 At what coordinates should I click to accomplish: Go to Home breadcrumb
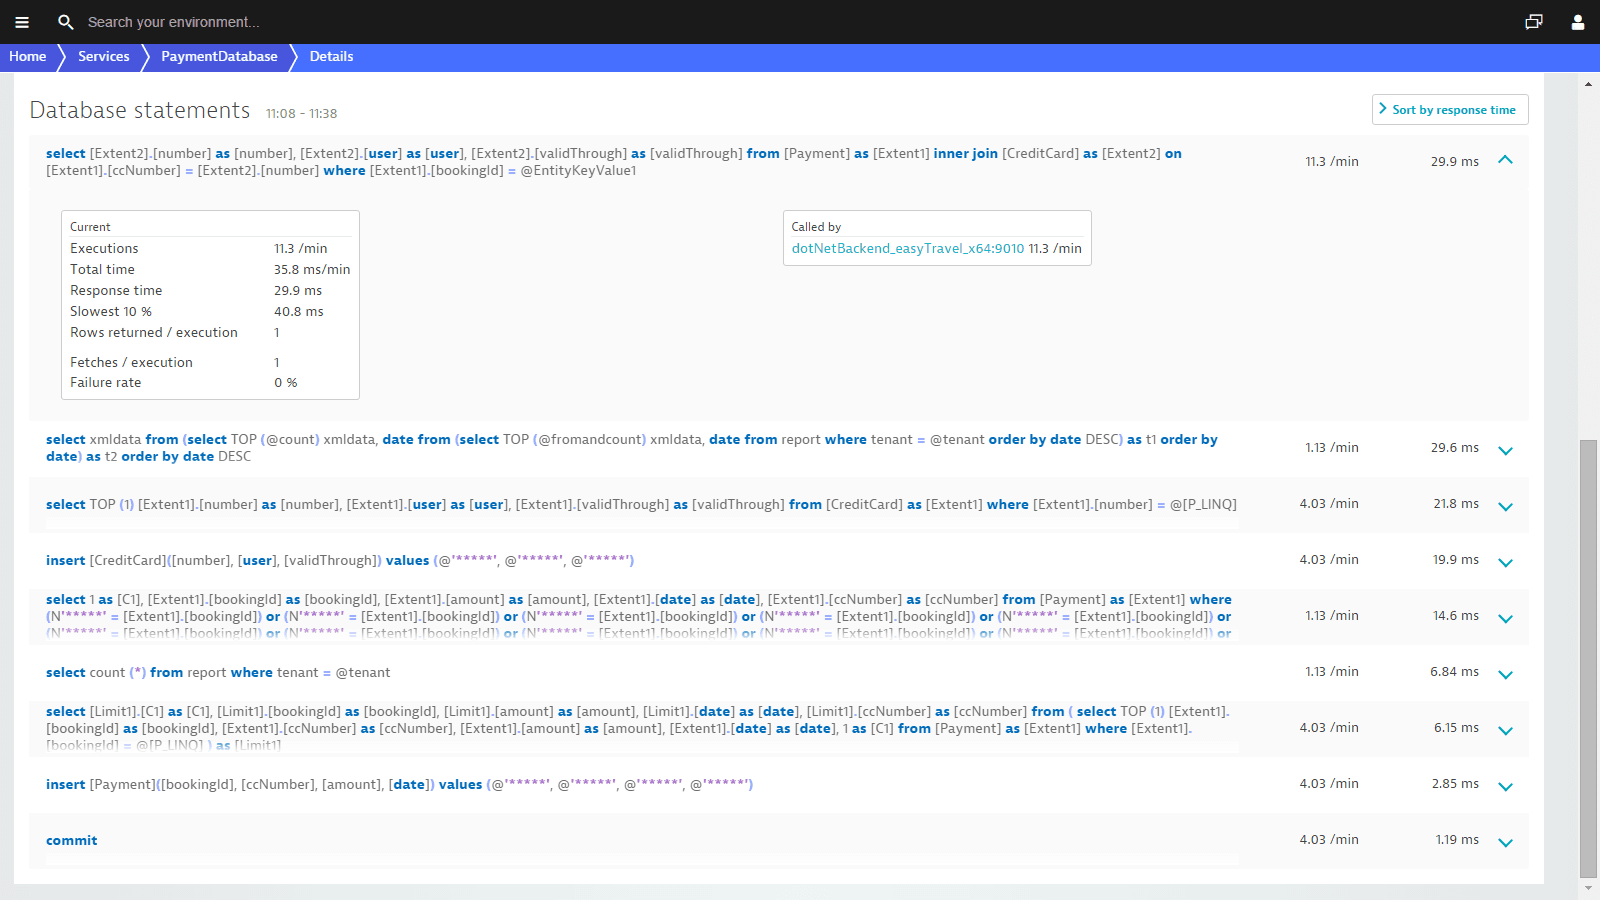pyautogui.click(x=28, y=57)
